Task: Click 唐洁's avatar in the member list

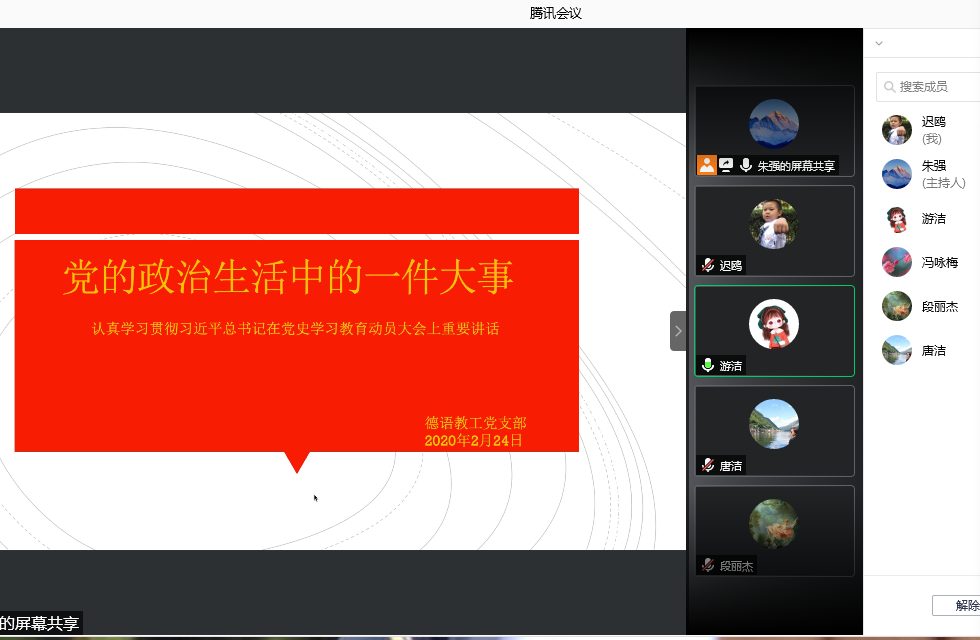Action: (896, 350)
